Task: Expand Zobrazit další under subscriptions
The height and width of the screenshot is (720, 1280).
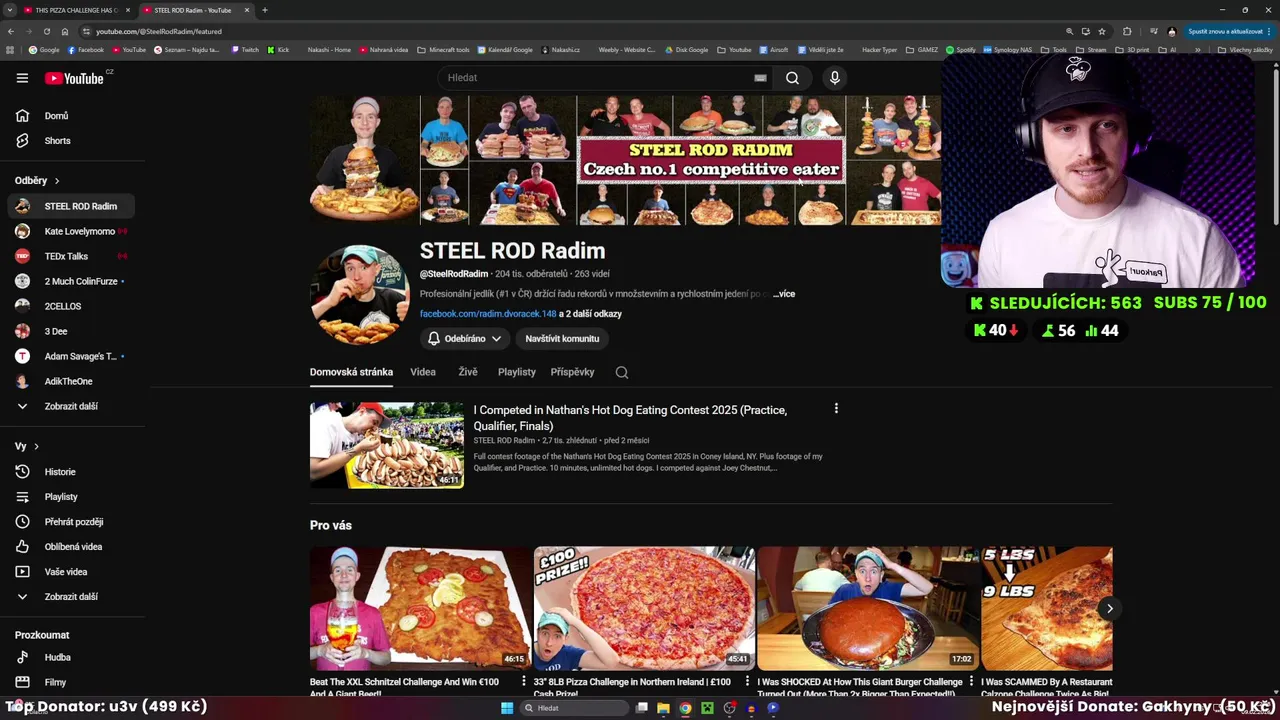Action: coord(70,407)
